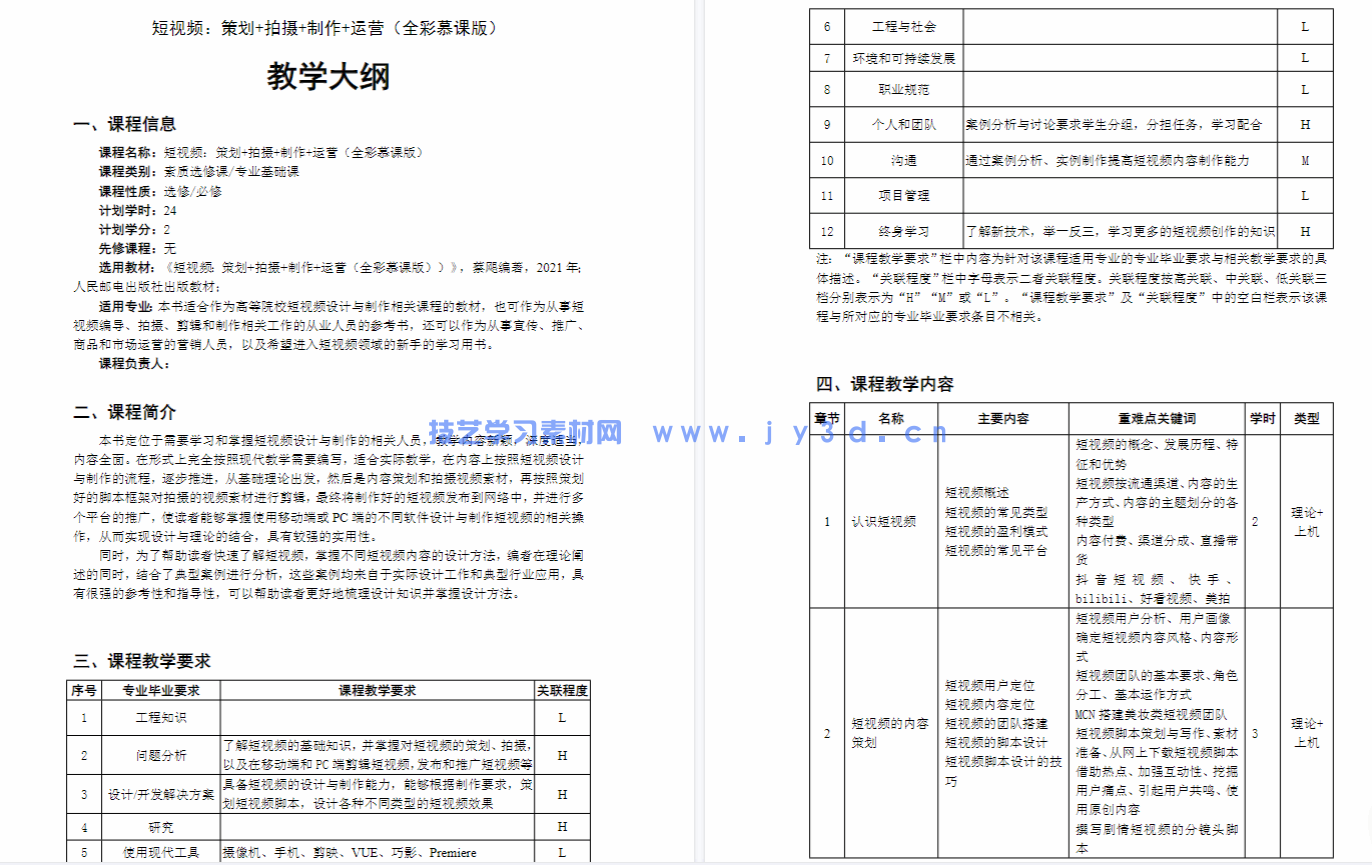Screen dimensions: 1372x865
Task: Click the 四、课程教学内容 heading
Action: click(885, 382)
